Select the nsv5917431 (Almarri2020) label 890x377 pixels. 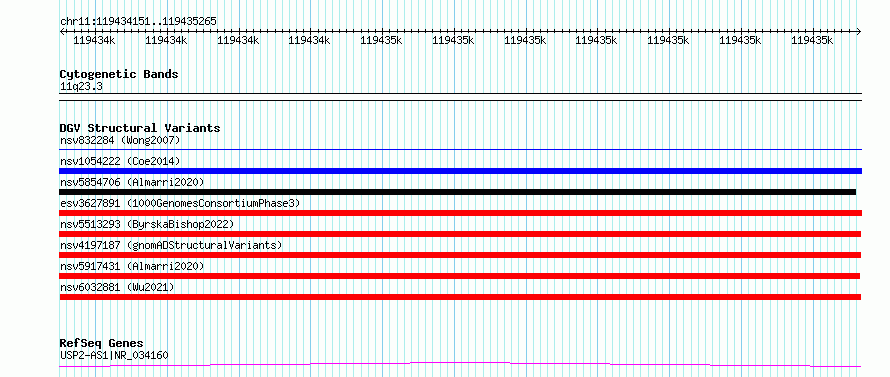132,266
